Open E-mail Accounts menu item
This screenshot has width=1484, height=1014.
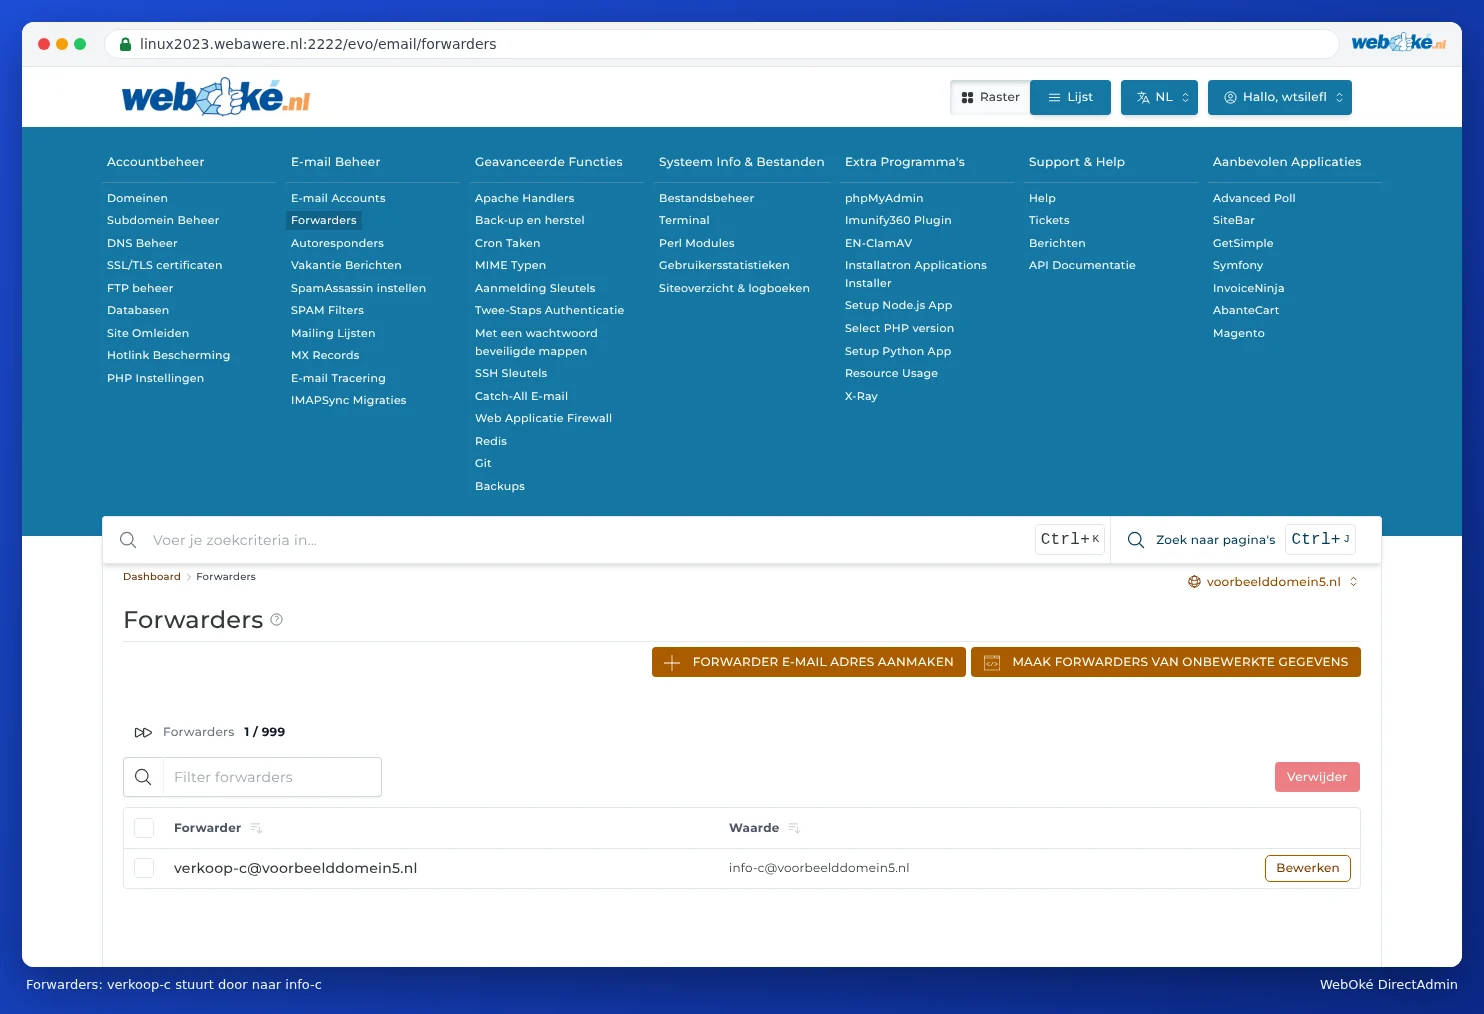tap(338, 198)
